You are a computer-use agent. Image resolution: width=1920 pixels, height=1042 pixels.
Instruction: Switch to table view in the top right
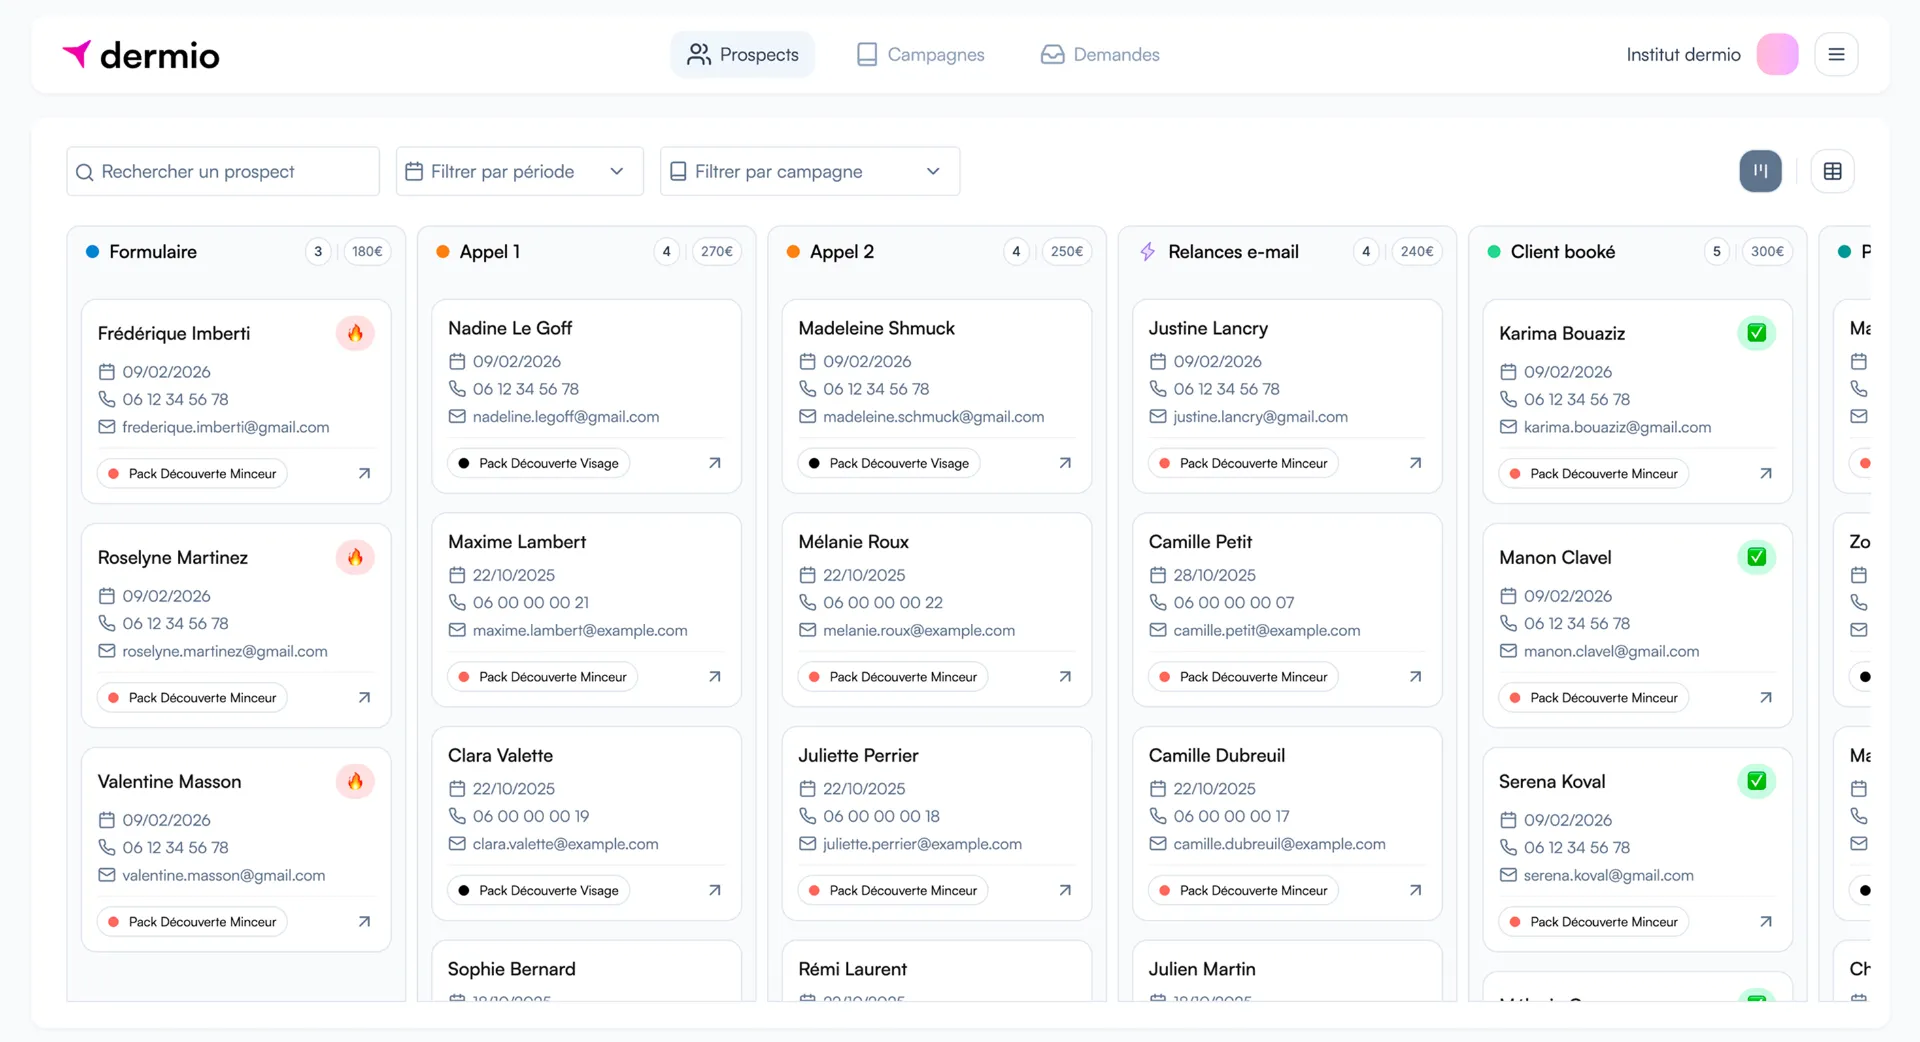point(1832,171)
